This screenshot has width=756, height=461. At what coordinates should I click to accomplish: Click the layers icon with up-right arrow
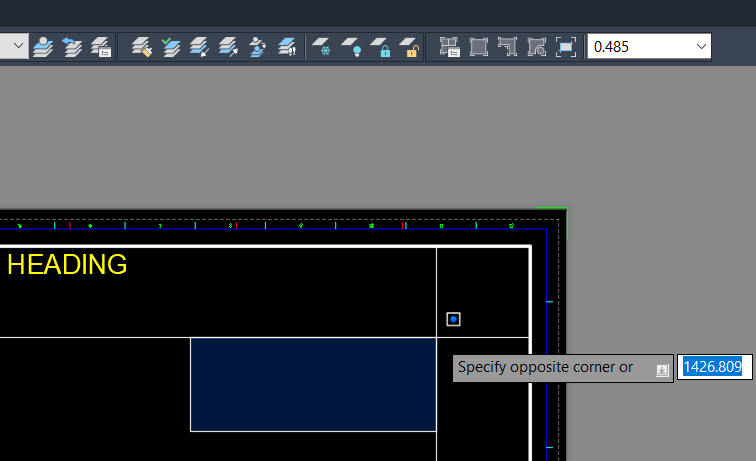[x=228, y=47]
